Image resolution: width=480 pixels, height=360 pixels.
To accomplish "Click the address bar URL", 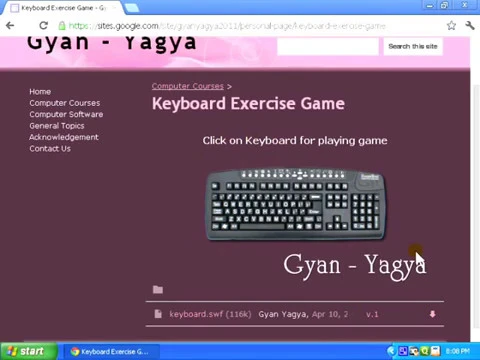I will click(227, 26).
